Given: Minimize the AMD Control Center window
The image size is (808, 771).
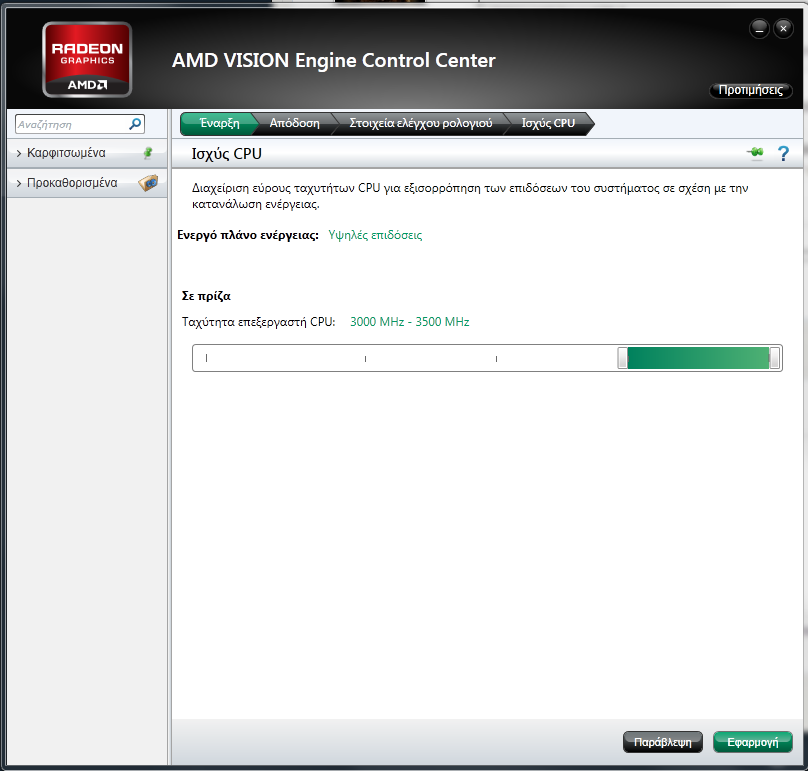Looking at the screenshot, I should [x=759, y=28].
